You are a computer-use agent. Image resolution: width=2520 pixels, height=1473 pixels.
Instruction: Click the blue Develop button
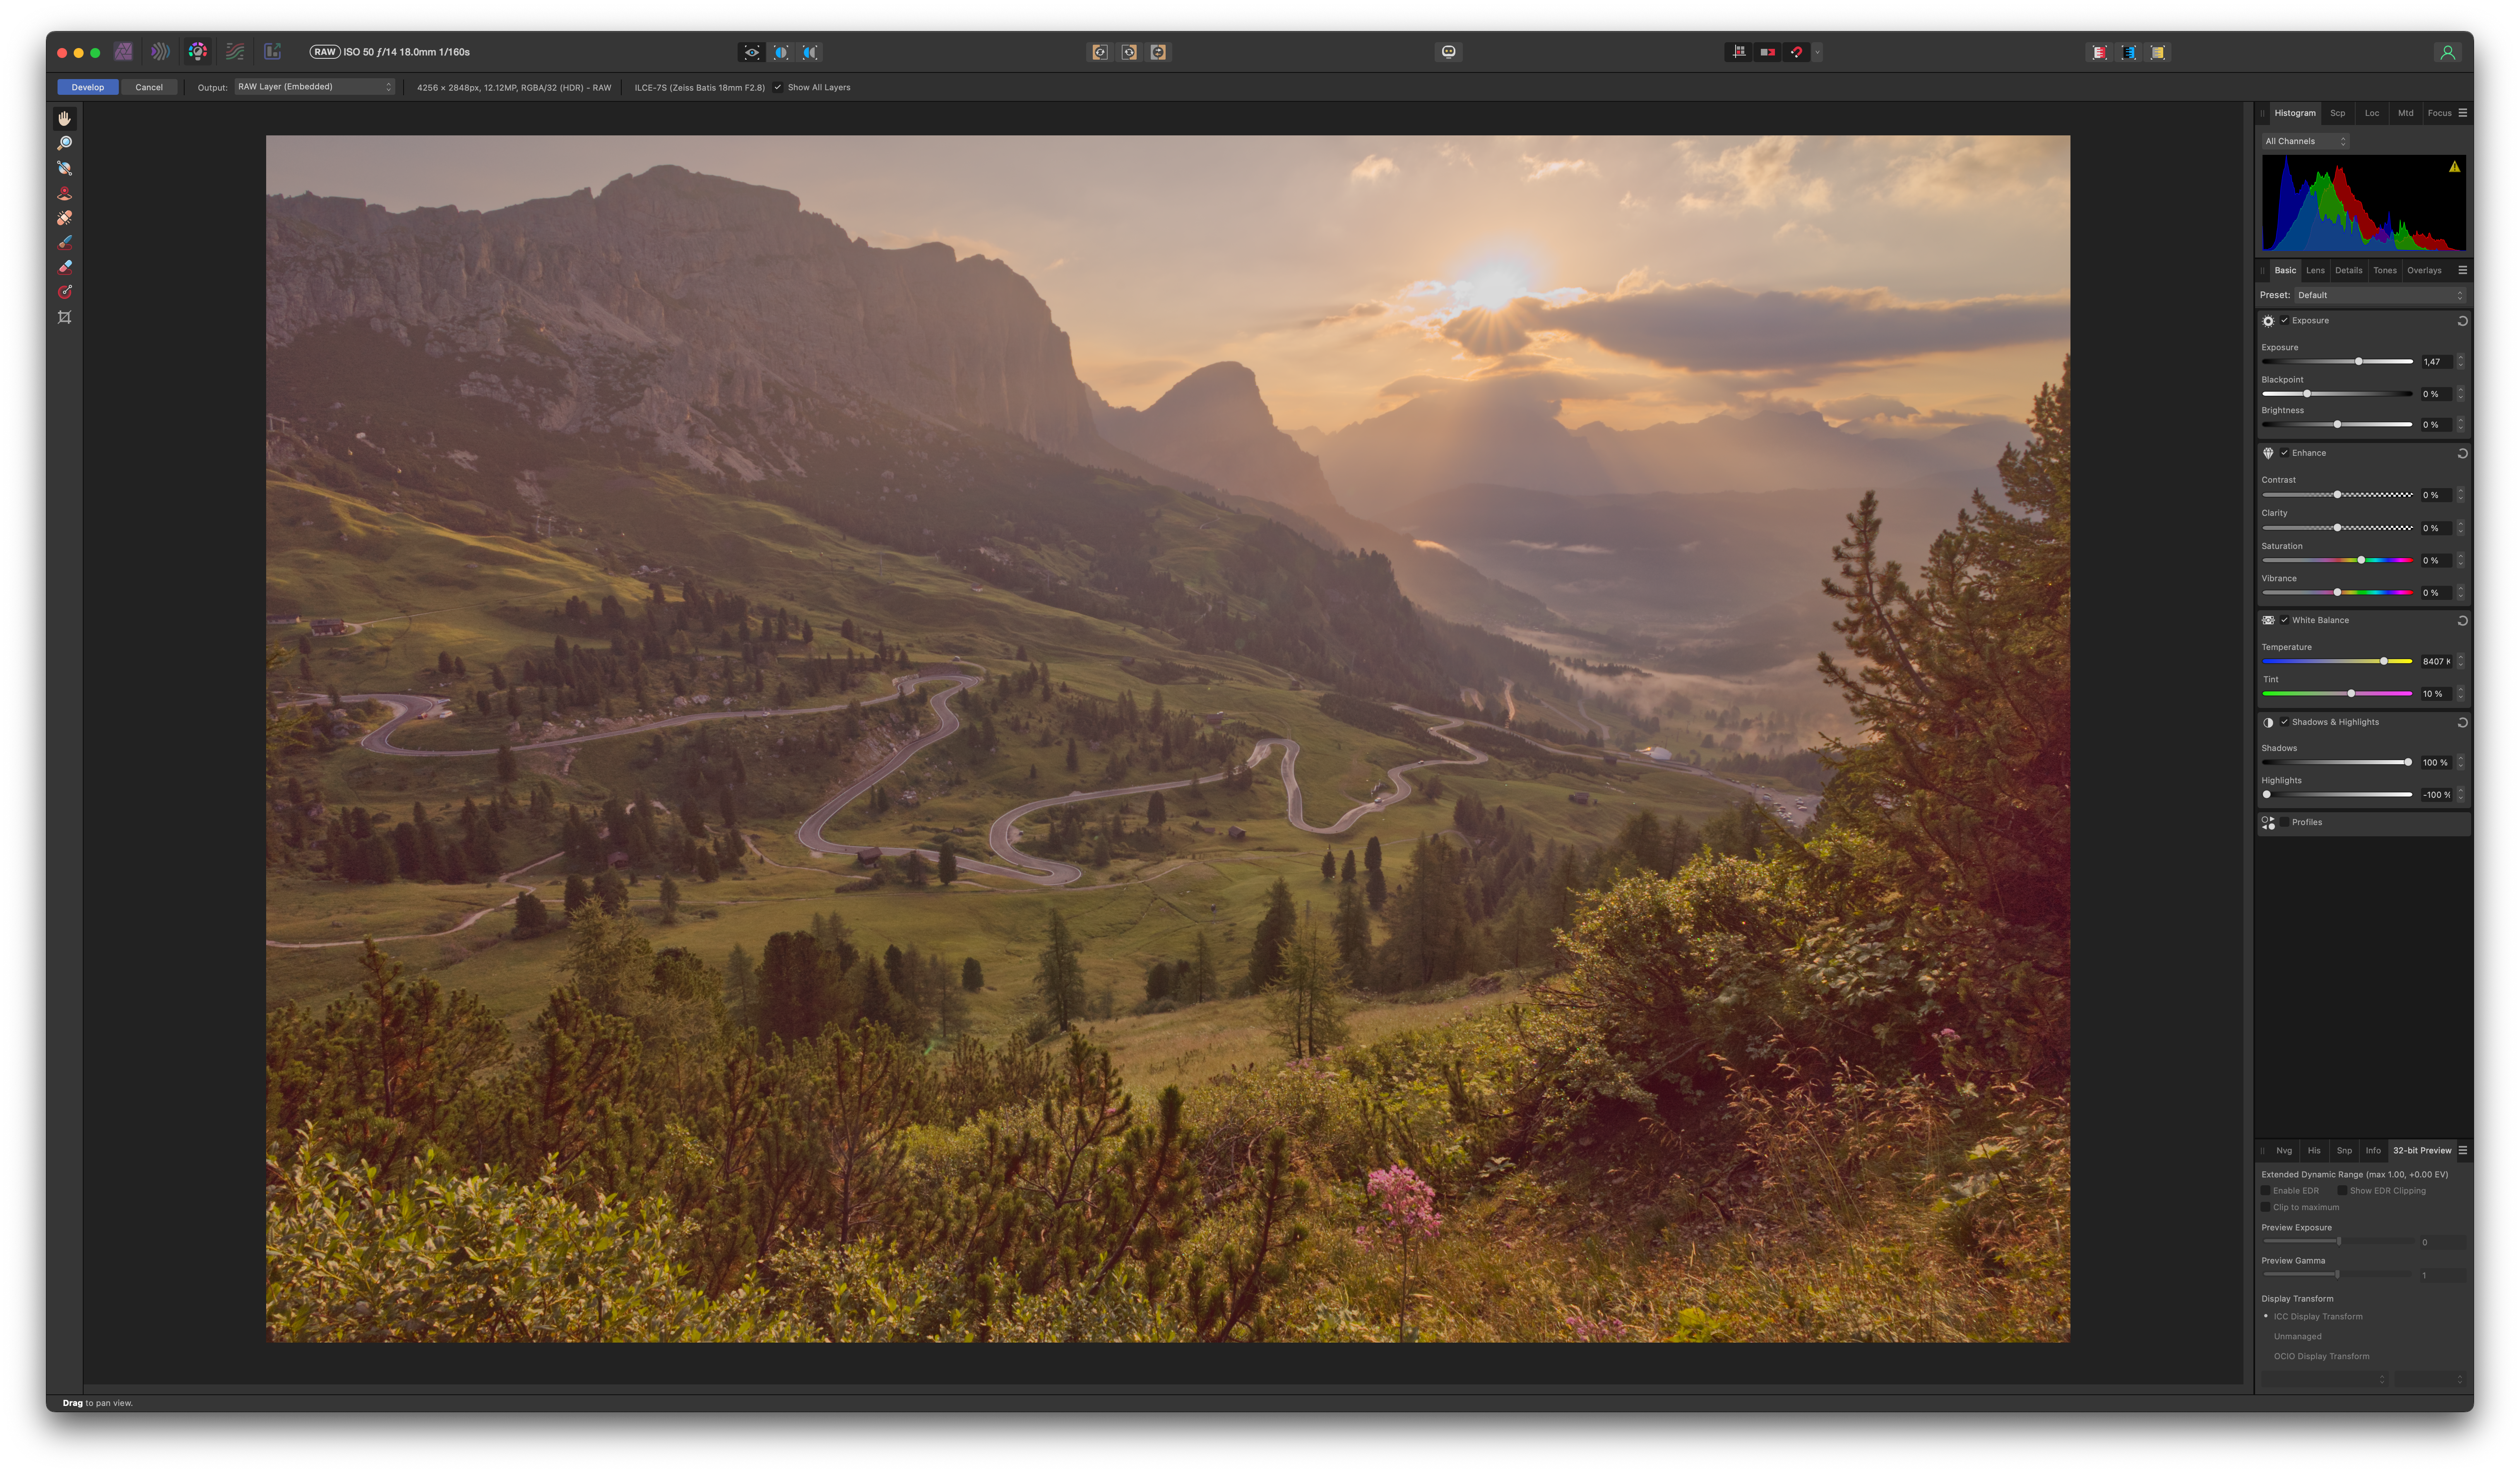tap(88, 87)
